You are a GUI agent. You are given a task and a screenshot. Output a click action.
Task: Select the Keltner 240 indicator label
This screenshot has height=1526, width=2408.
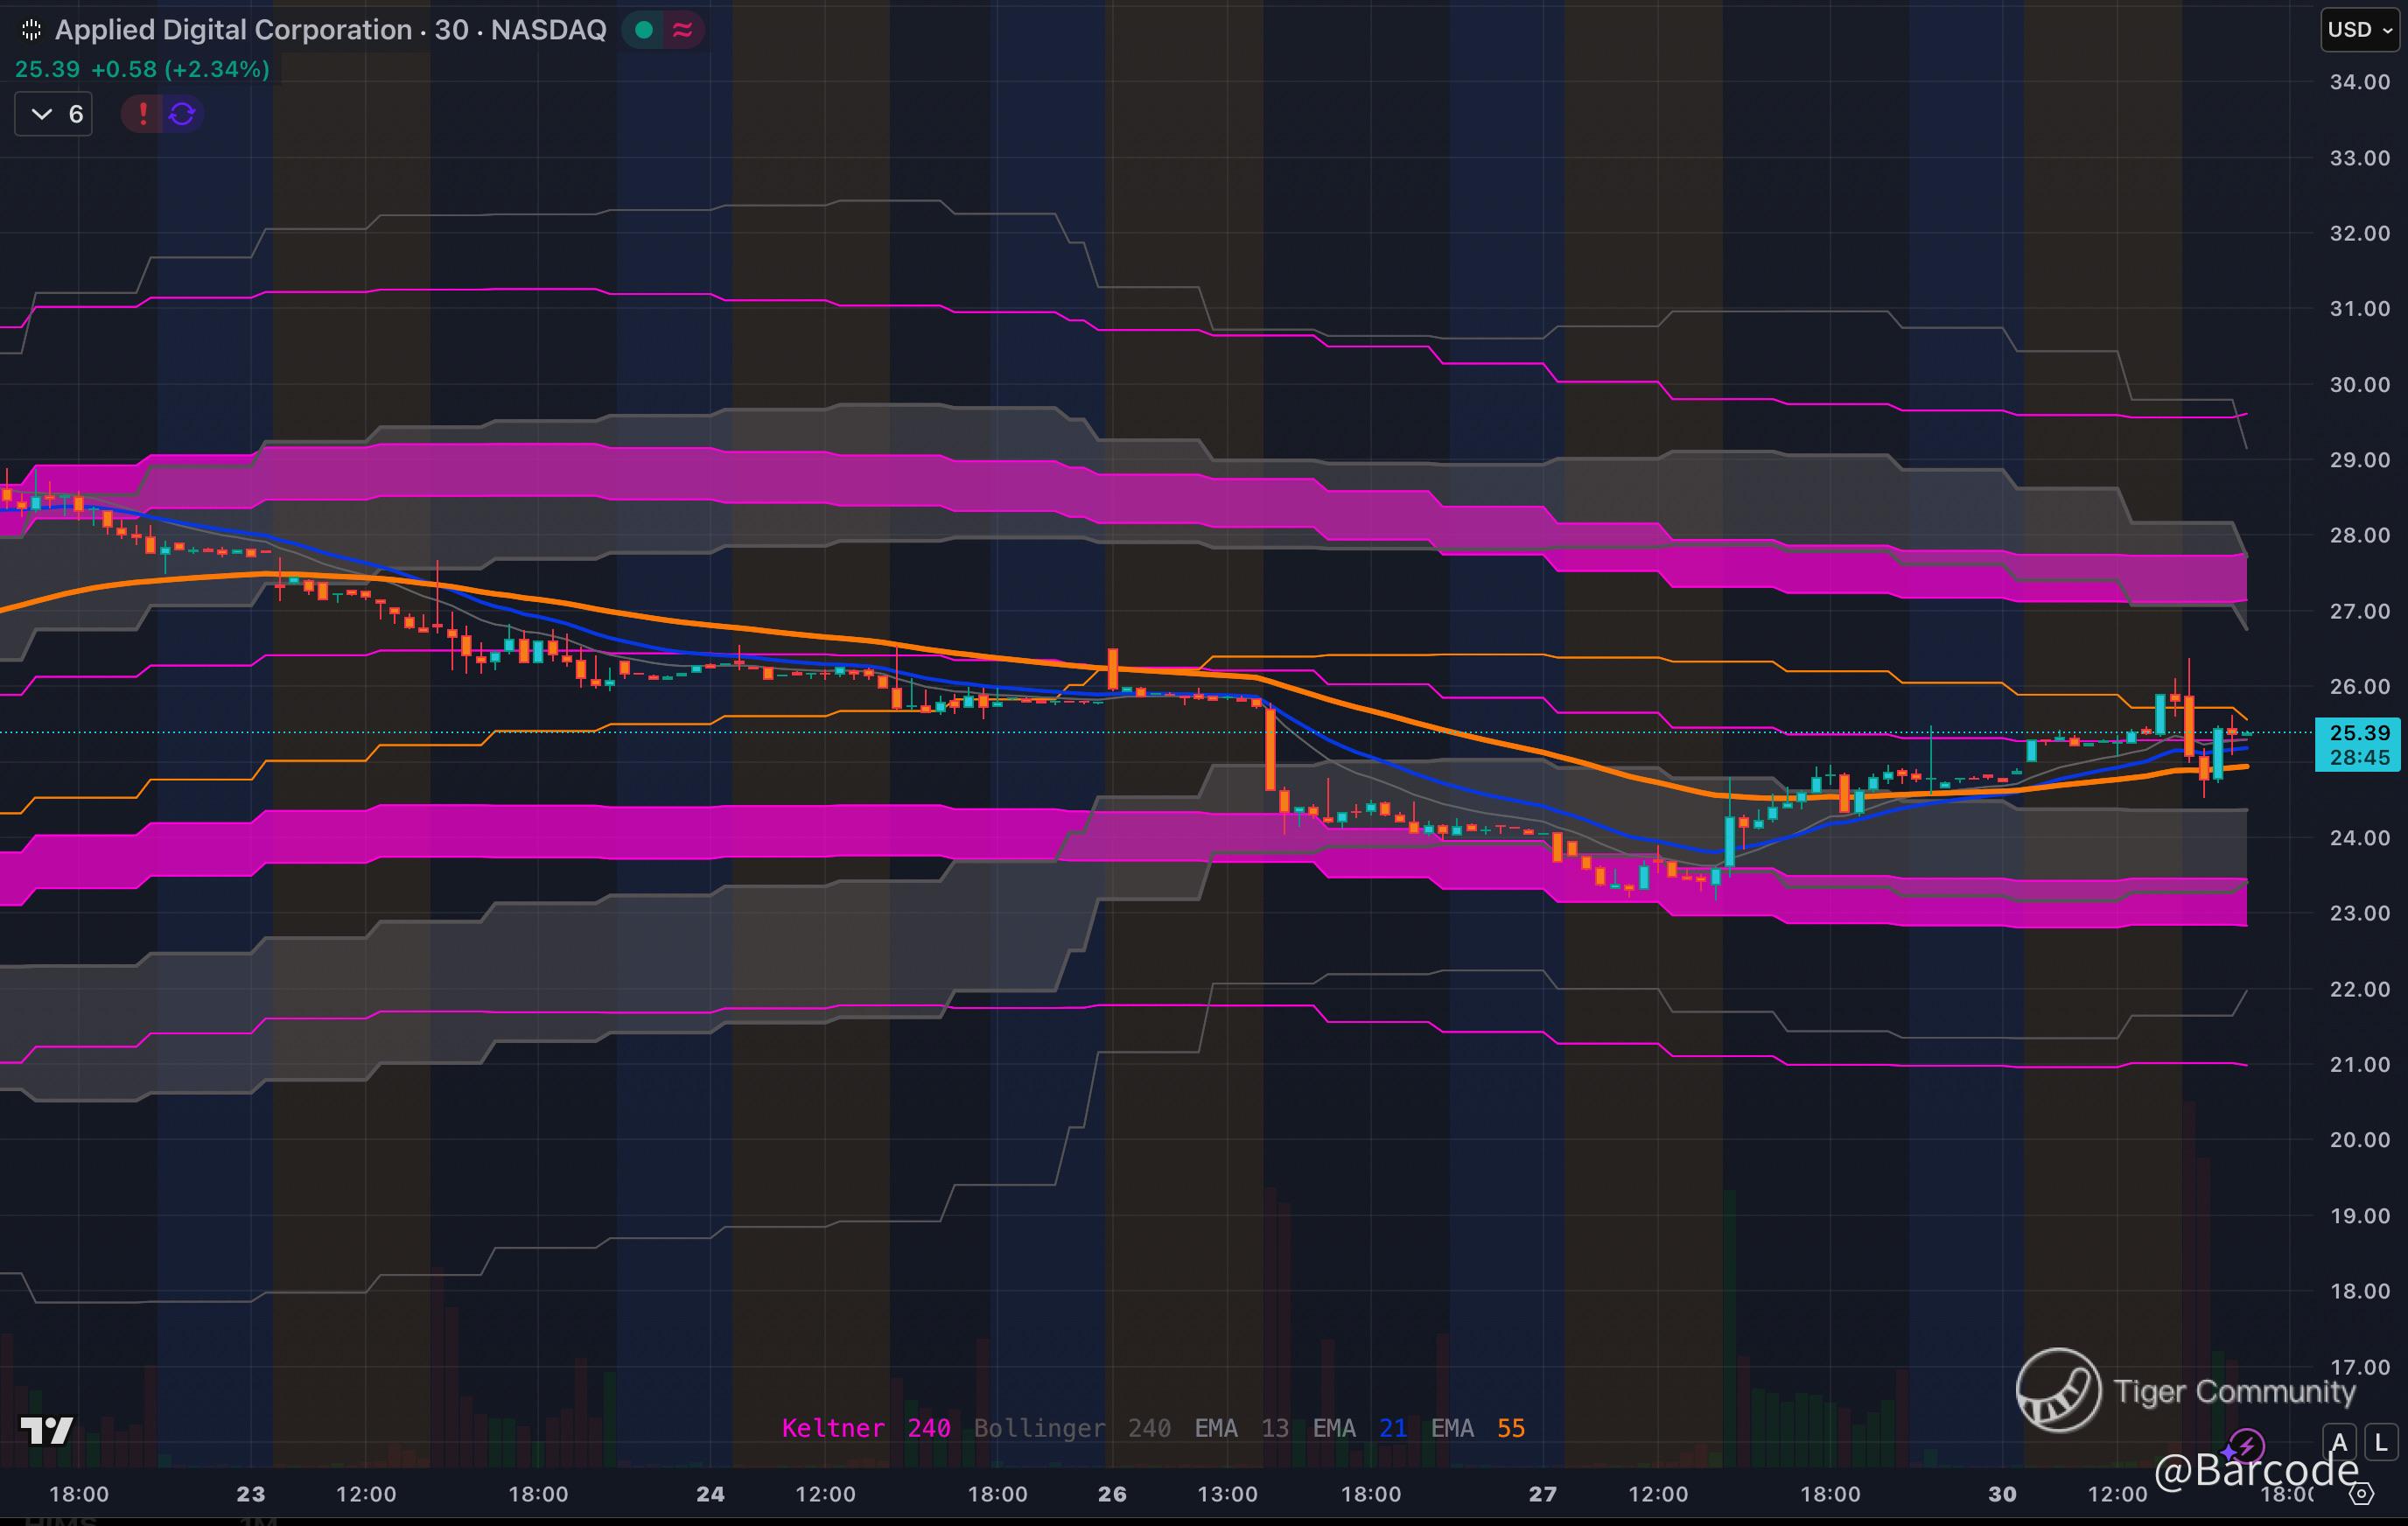point(865,1428)
